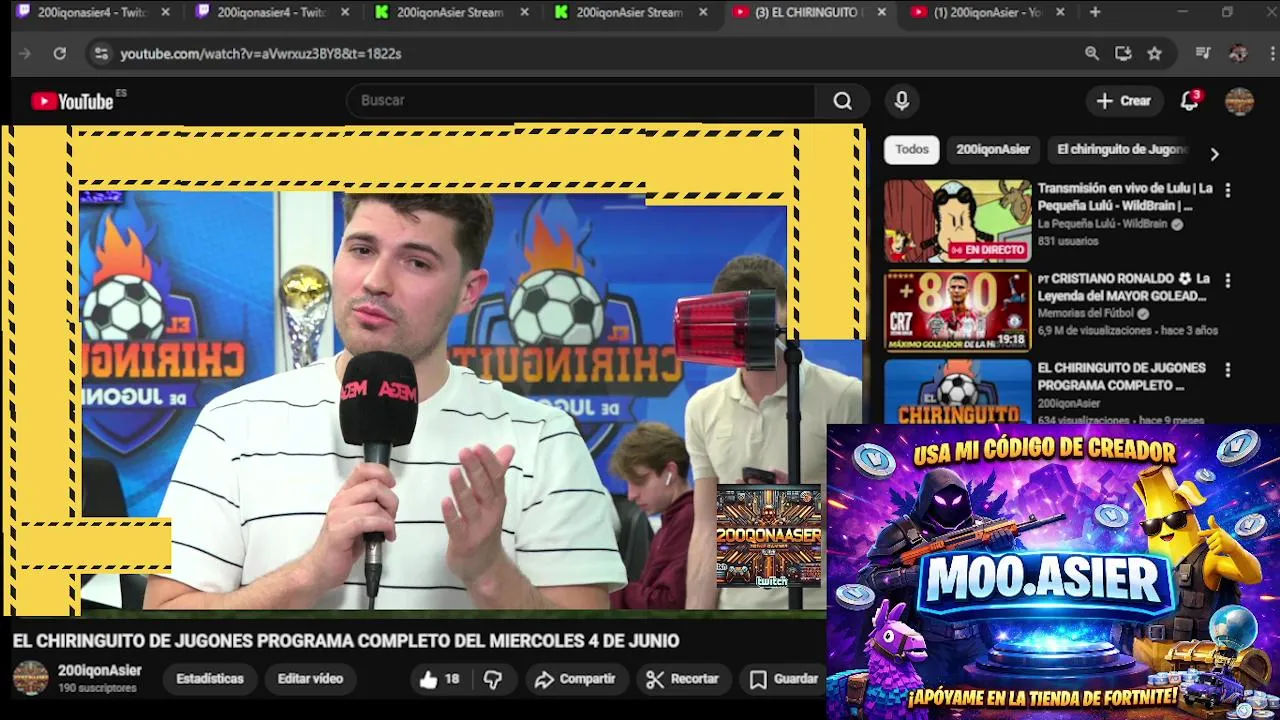Open 'EL CHIRINGUITO DE JUGONES PROGRAMA COMPLETO' sidebar title
Image resolution: width=1280 pixels, height=720 pixels.
1121,377
